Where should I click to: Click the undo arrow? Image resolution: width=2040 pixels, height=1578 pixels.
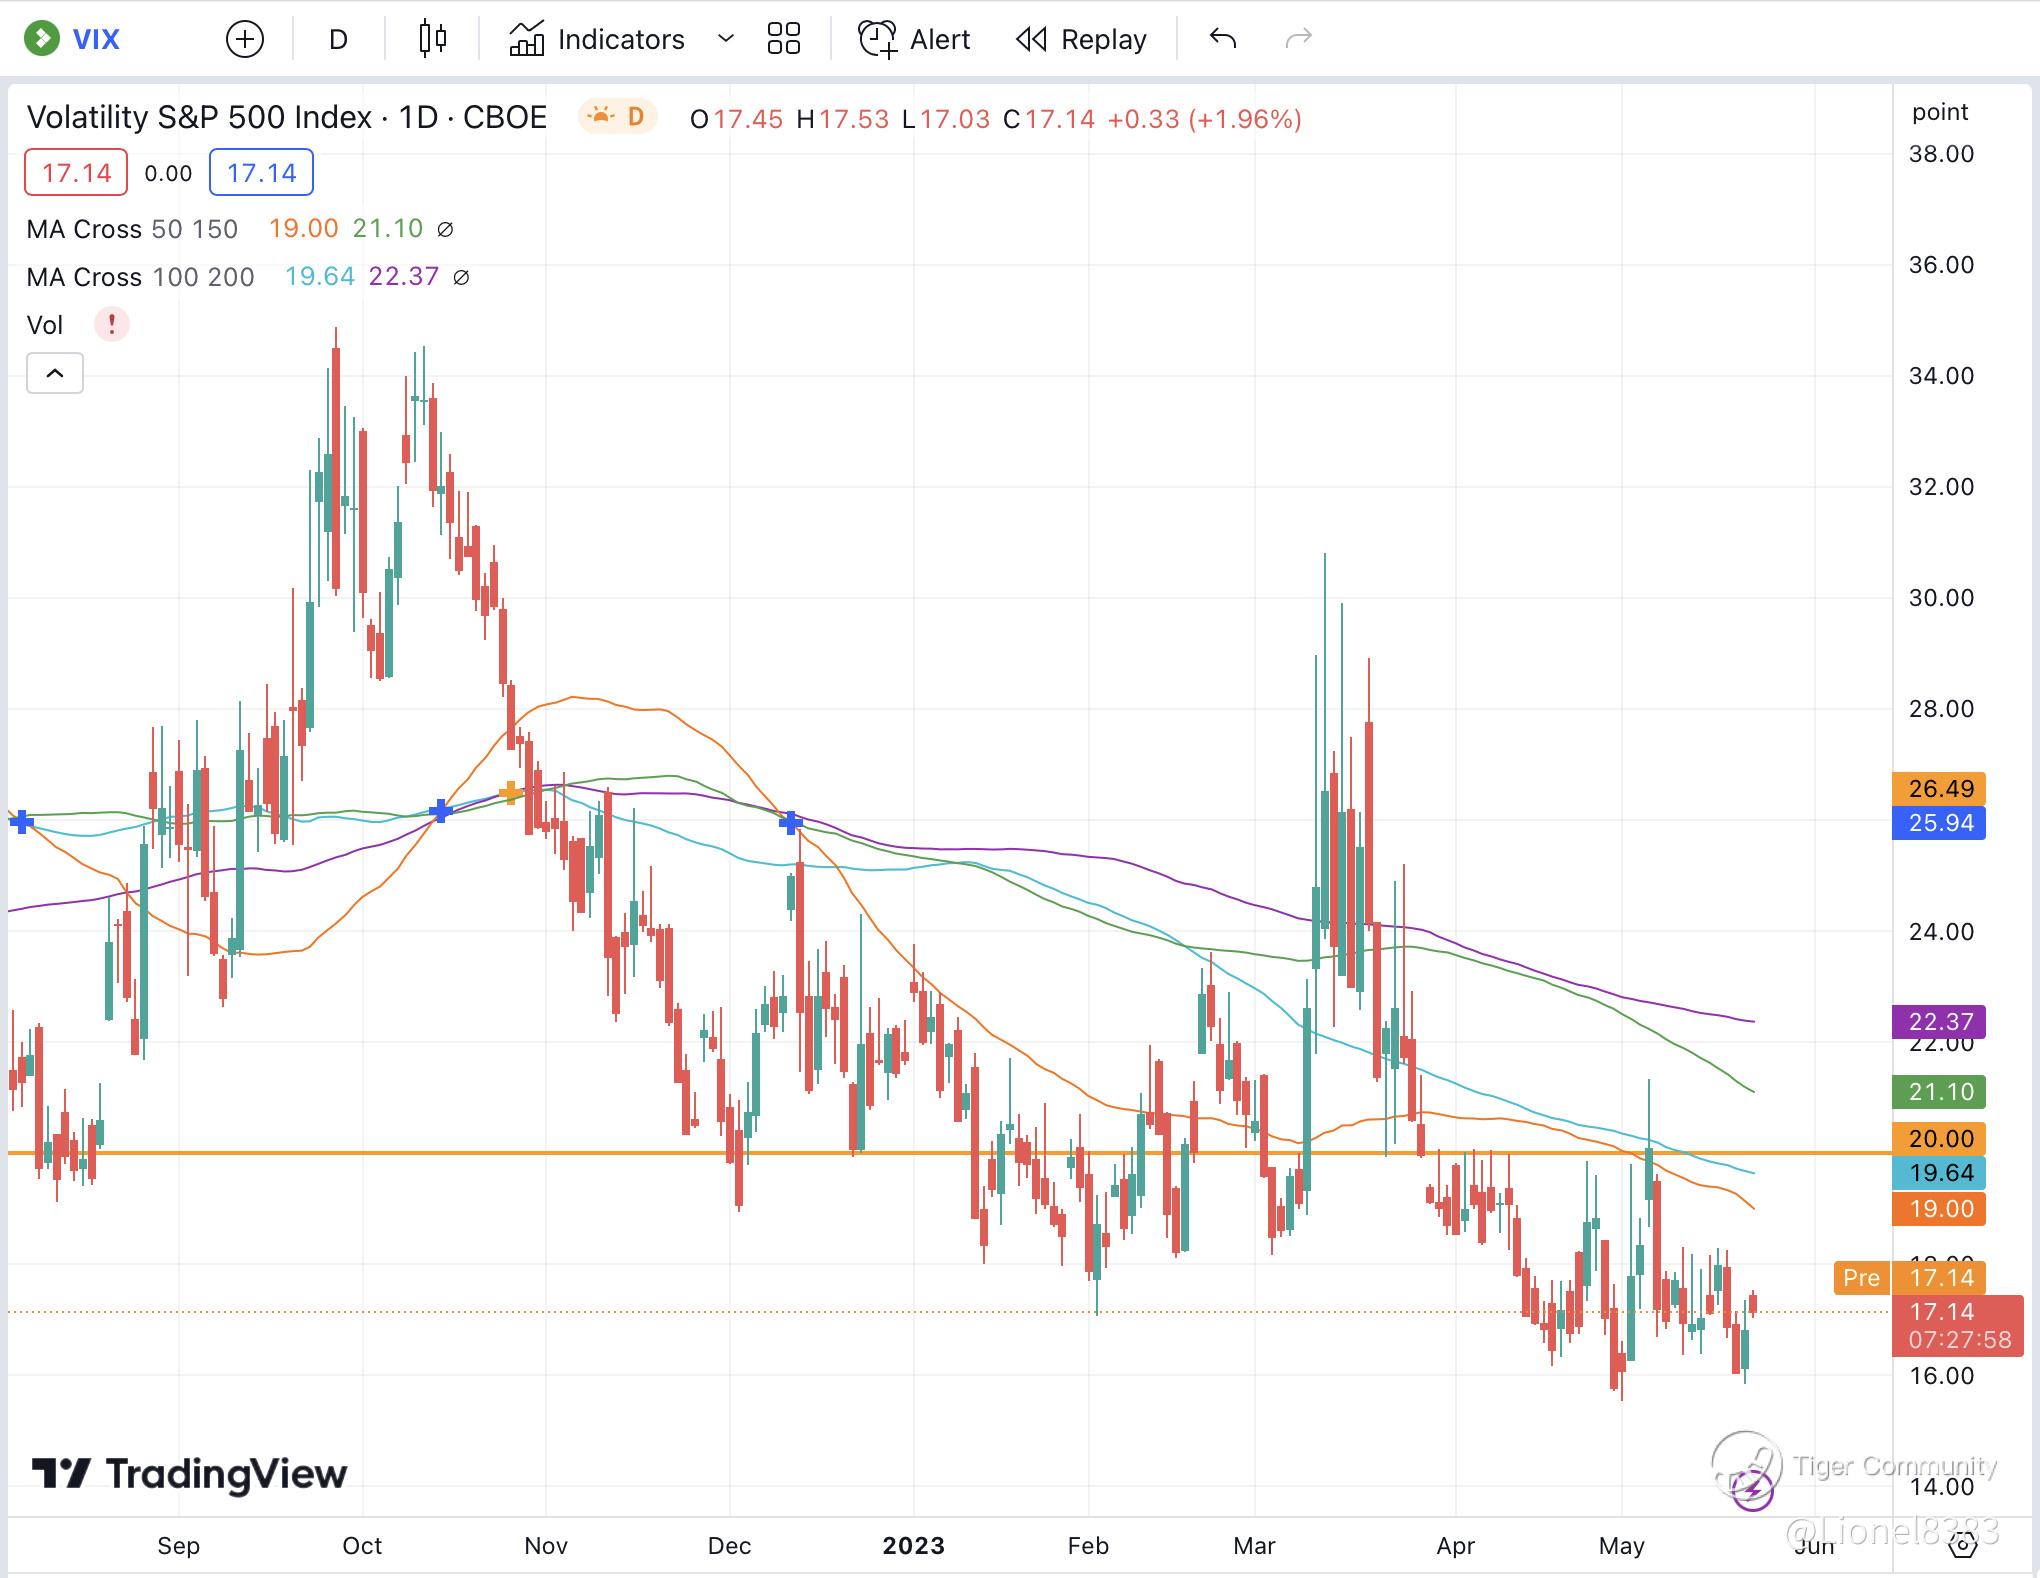[x=1222, y=39]
